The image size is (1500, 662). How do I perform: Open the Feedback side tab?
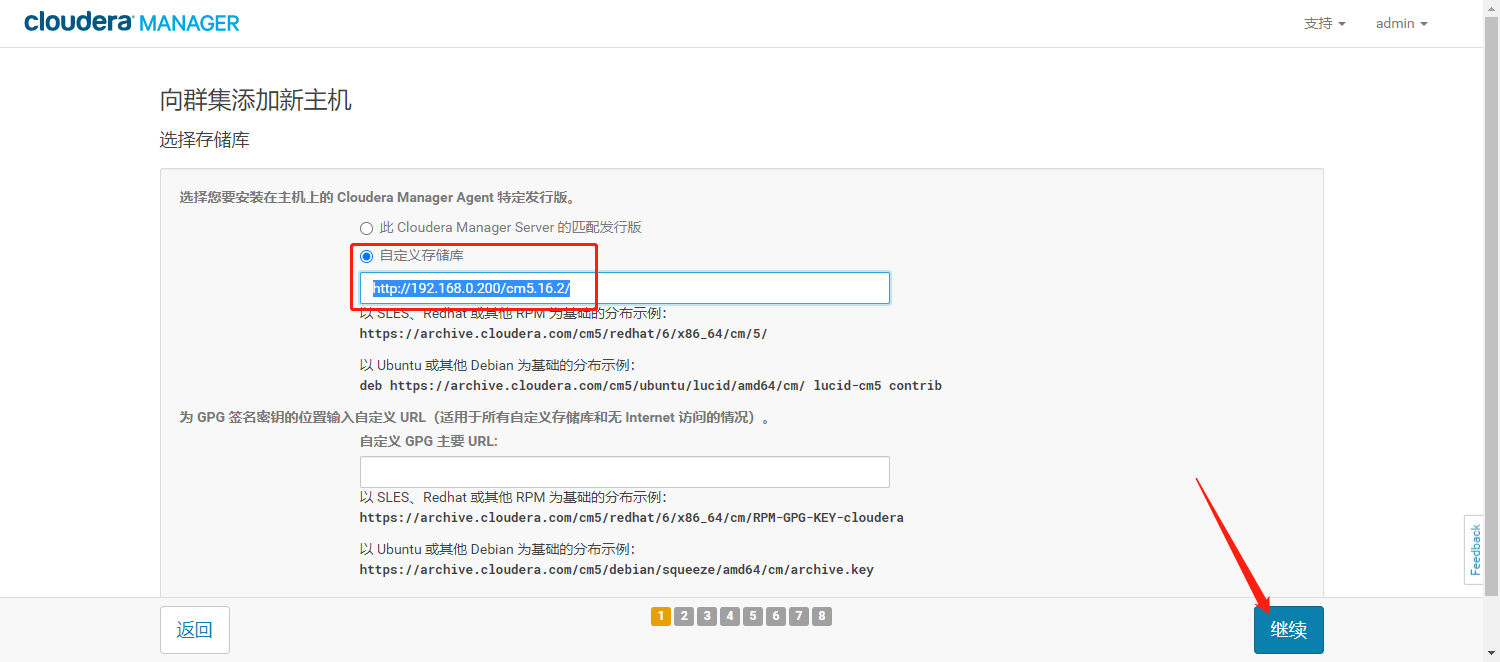tap(1474, 550)
